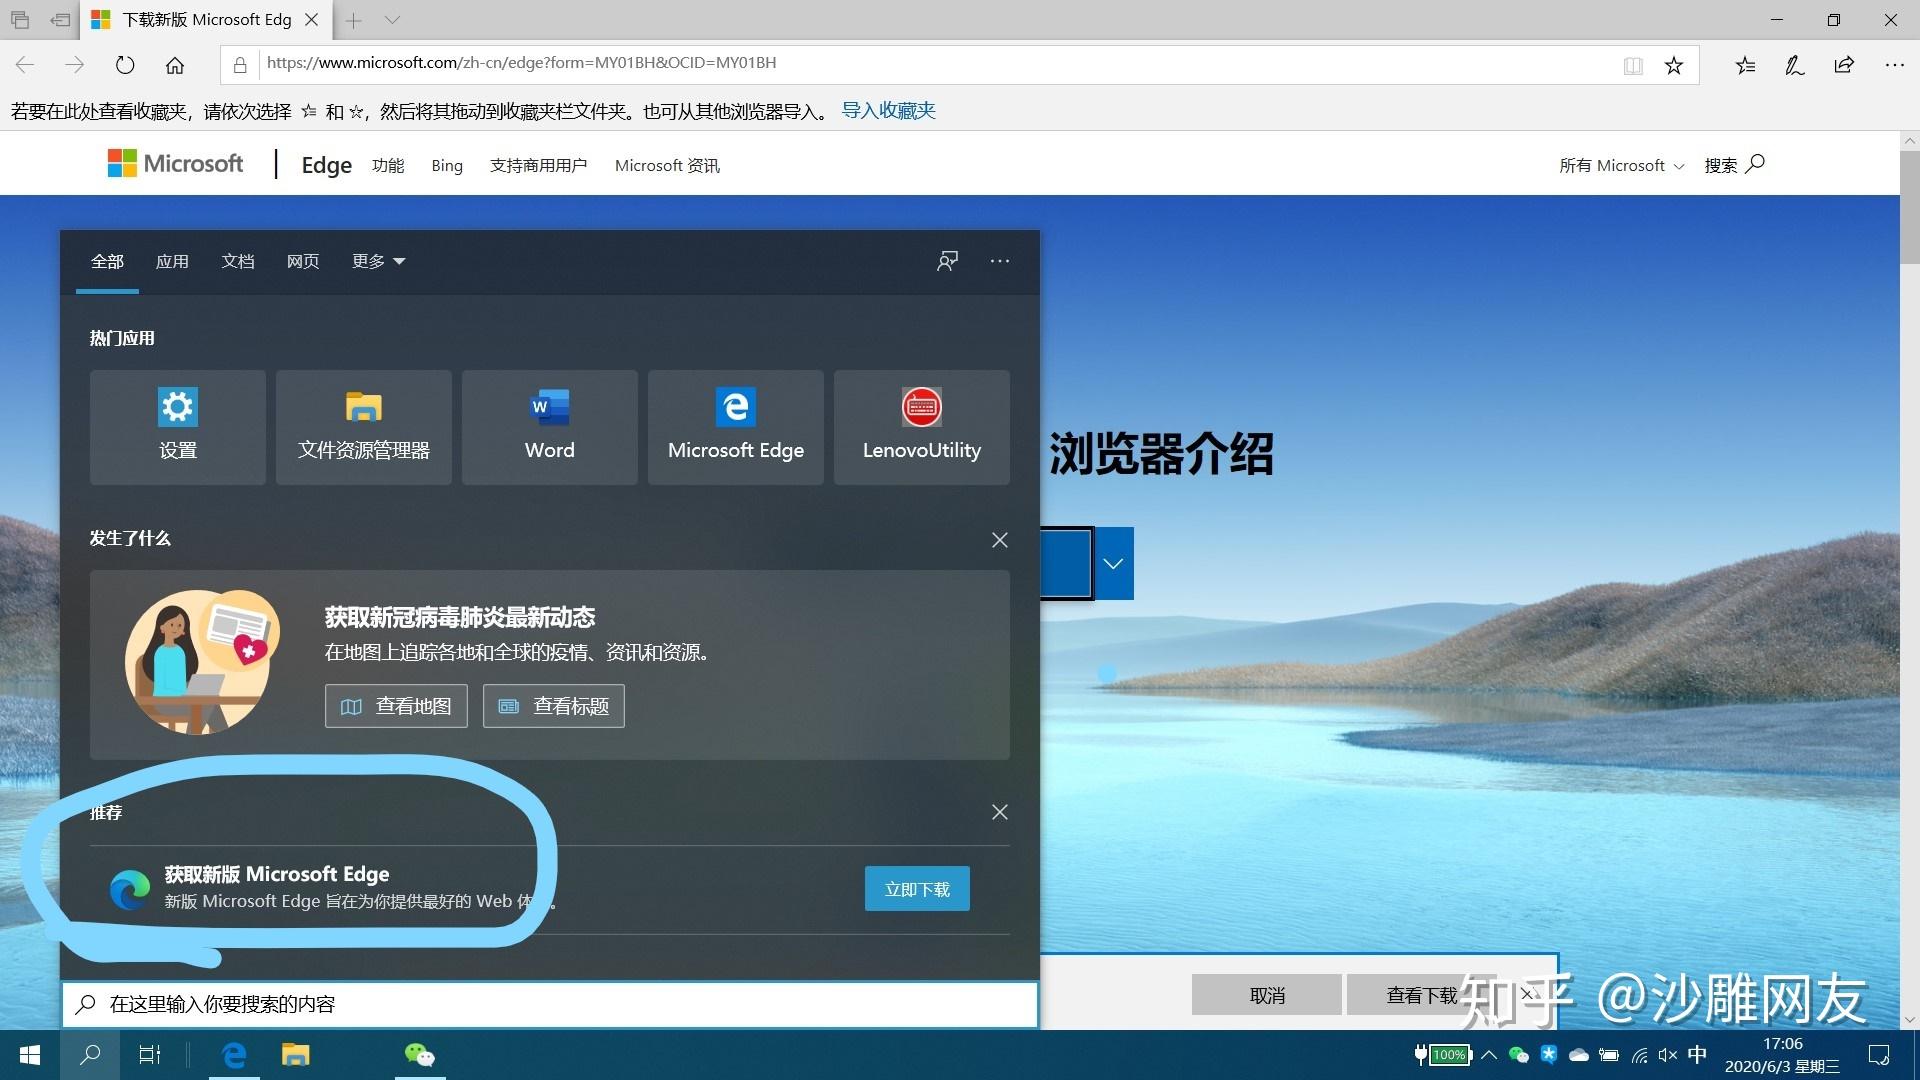This screenshot has height=1080, width=1920.
Task: Click the Wi-Fi network tray icon
Action: (1639, 1055)
